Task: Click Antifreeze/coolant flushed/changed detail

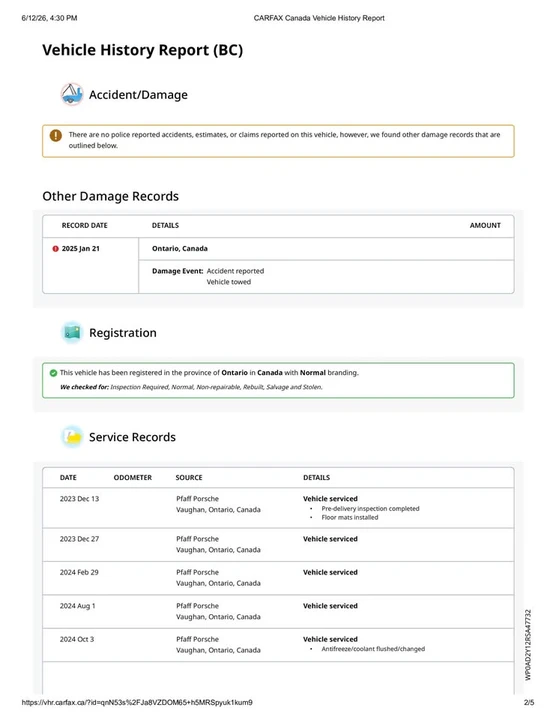Action: coord(373,649)
